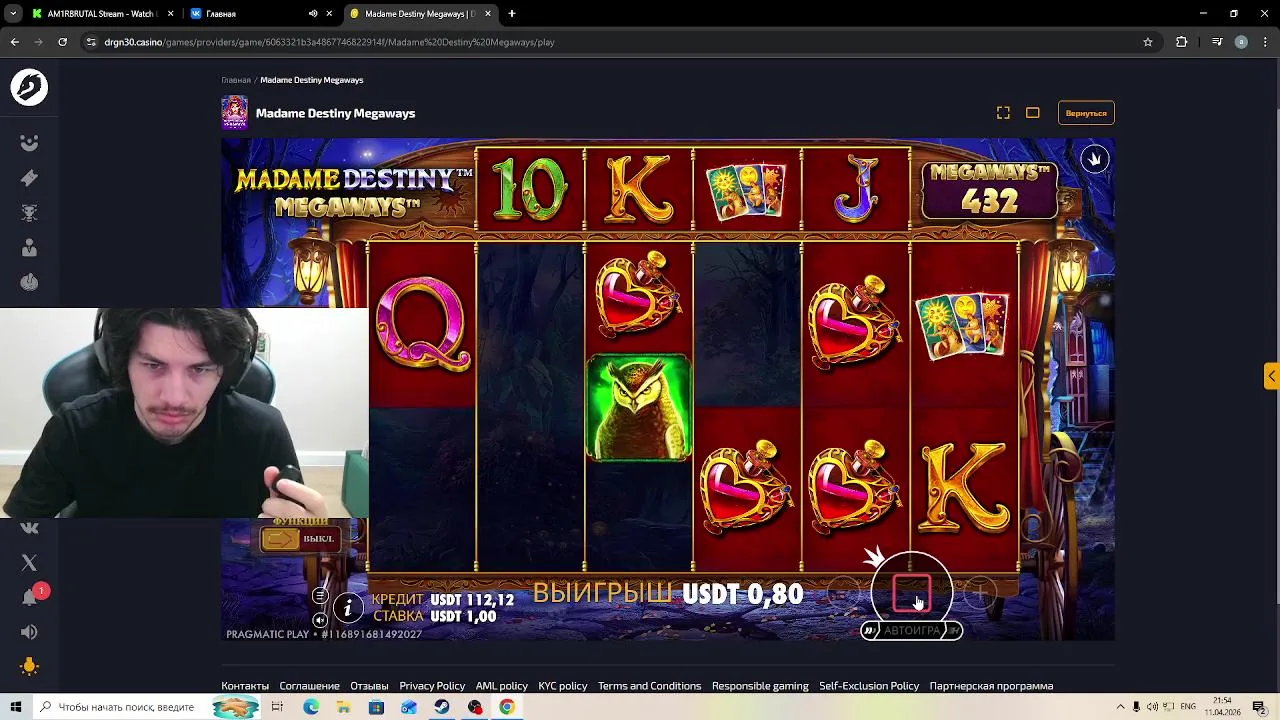Open the Privacy Policy footer link
Viewport: 1280px width, 720px height.
(x=432, y=686)
